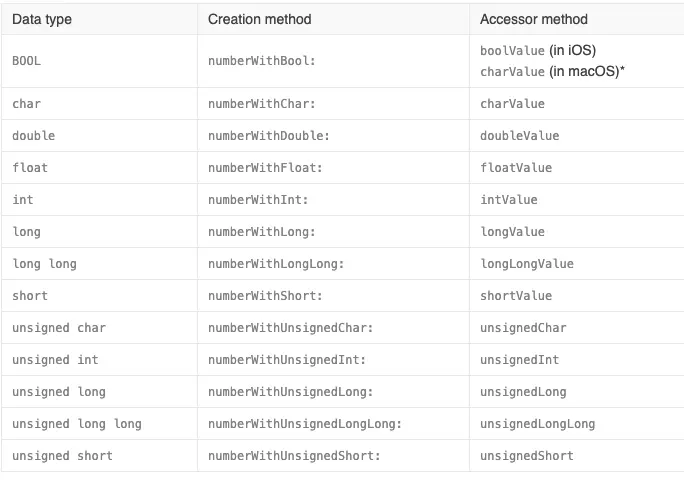Click the short data type cell
Image resolution: width=684 pixels, height=483 pixels.
coord(30,296)
